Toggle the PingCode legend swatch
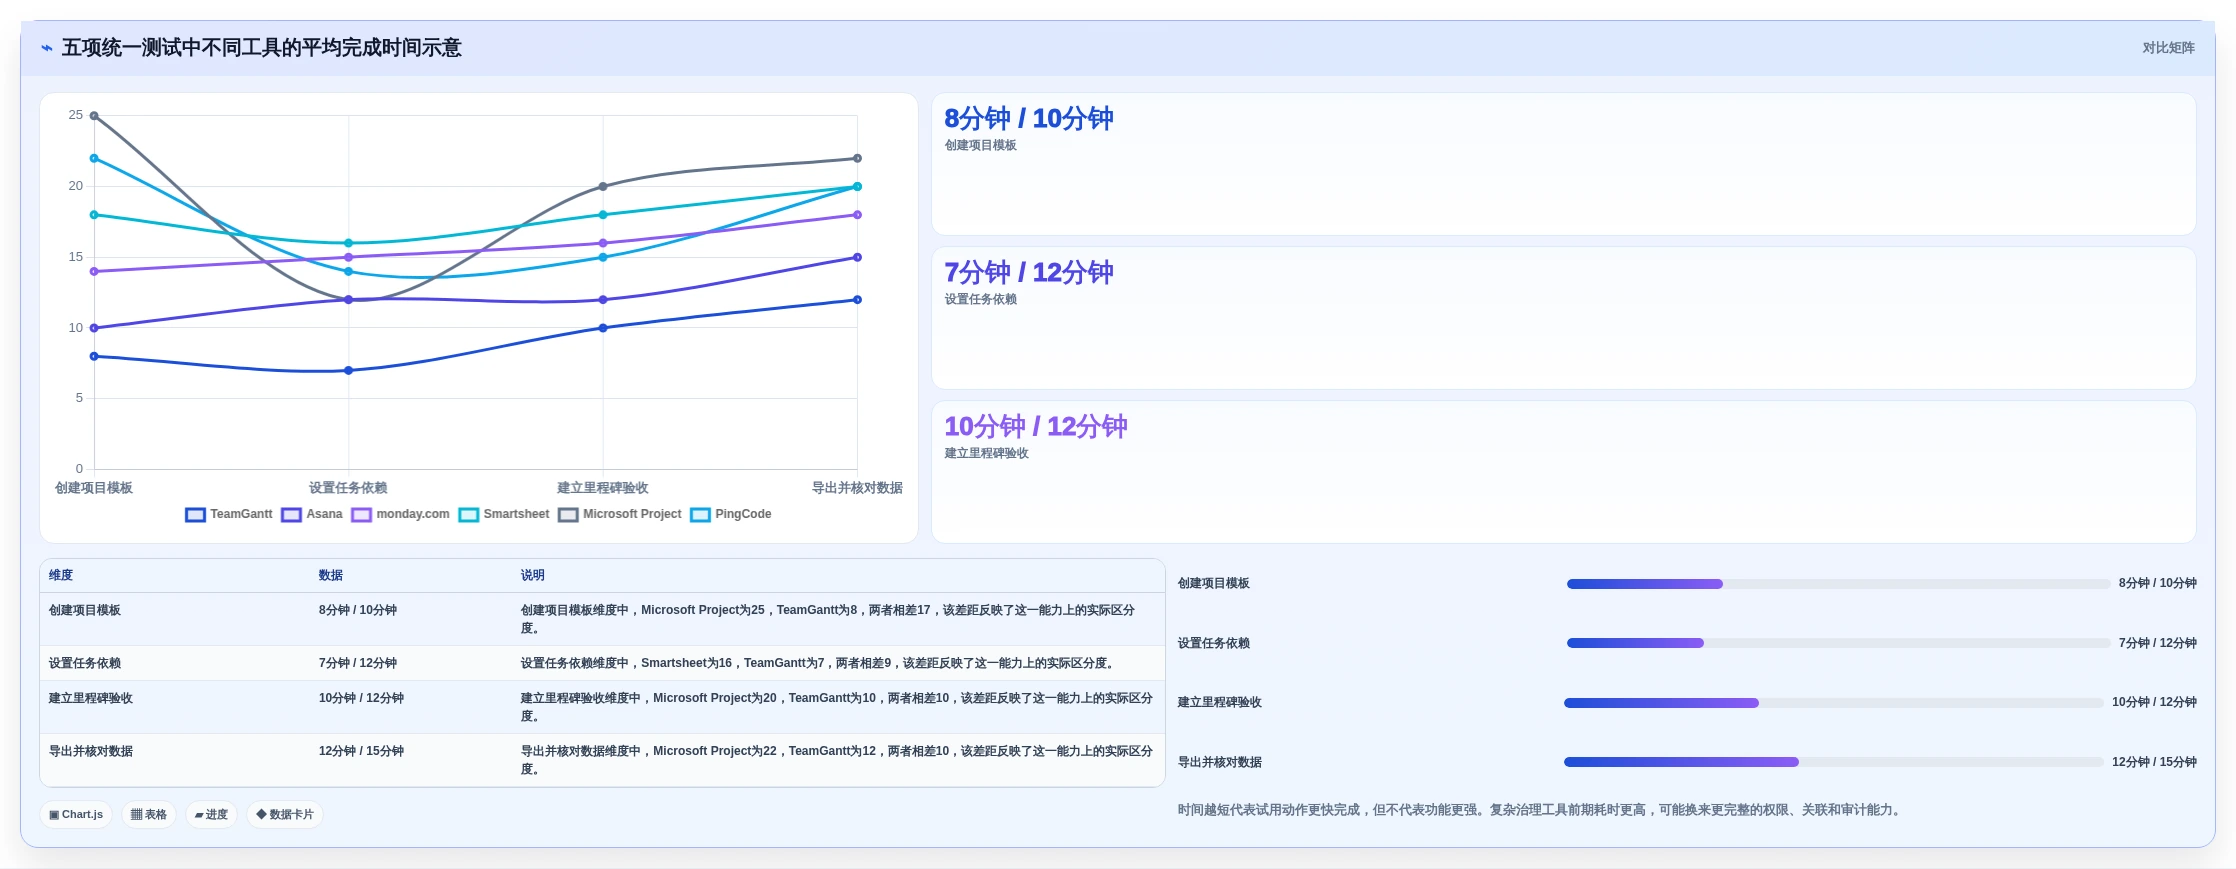Image resolution: width=2236 pixels, height=869 pixels. click(701, 515)
